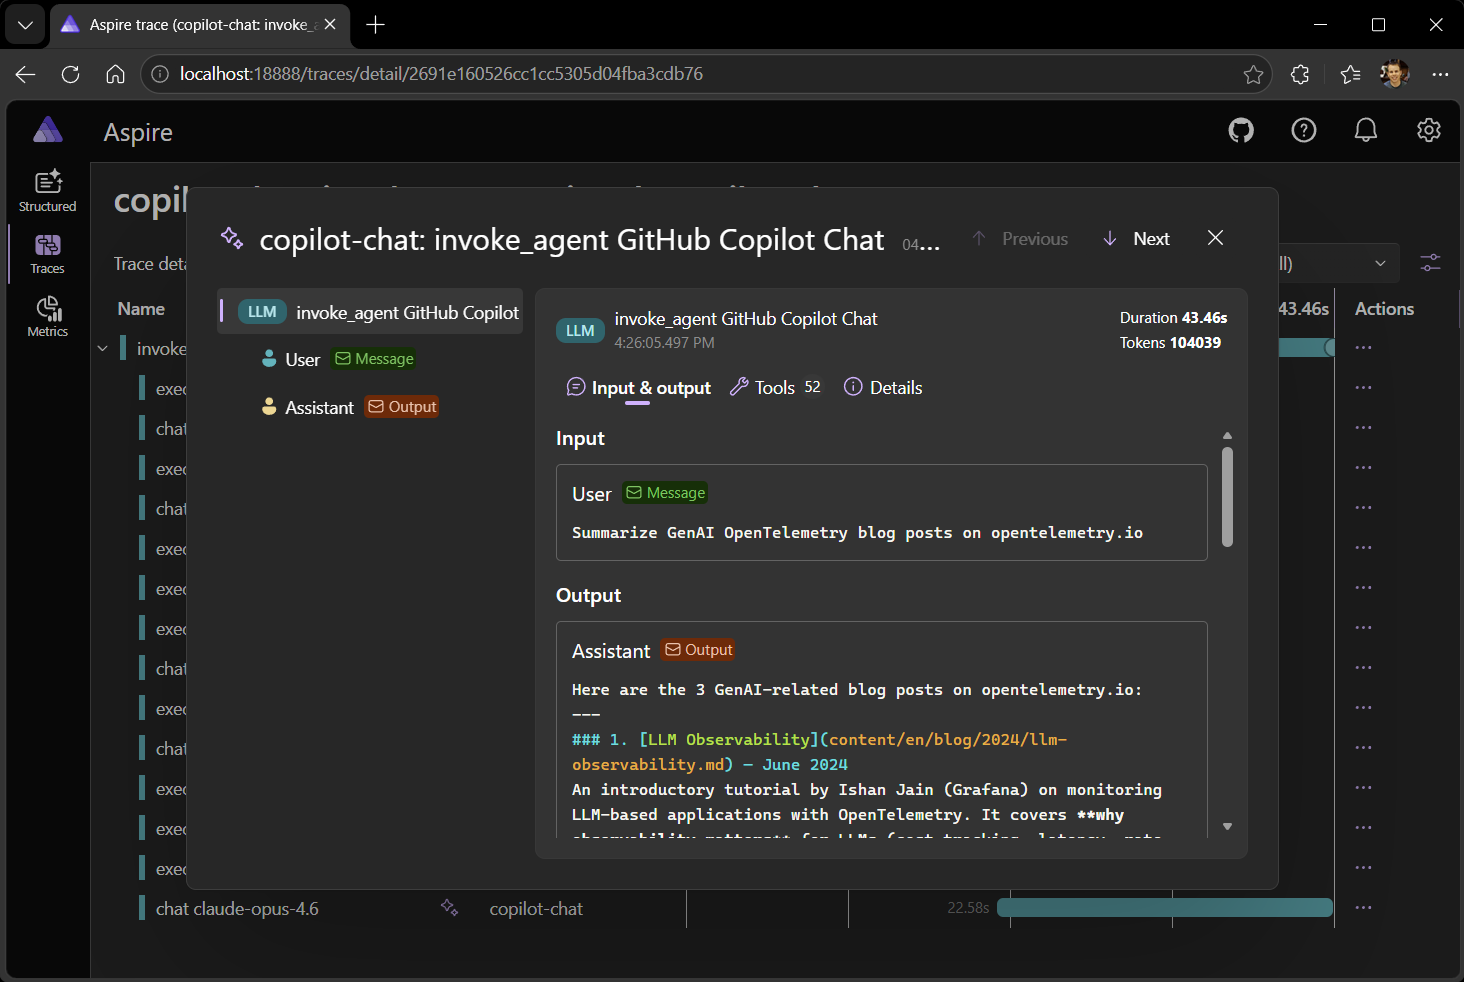Go to browser Home page
This screenshot has width=1464, height=982.
click(x=115, y=74)
